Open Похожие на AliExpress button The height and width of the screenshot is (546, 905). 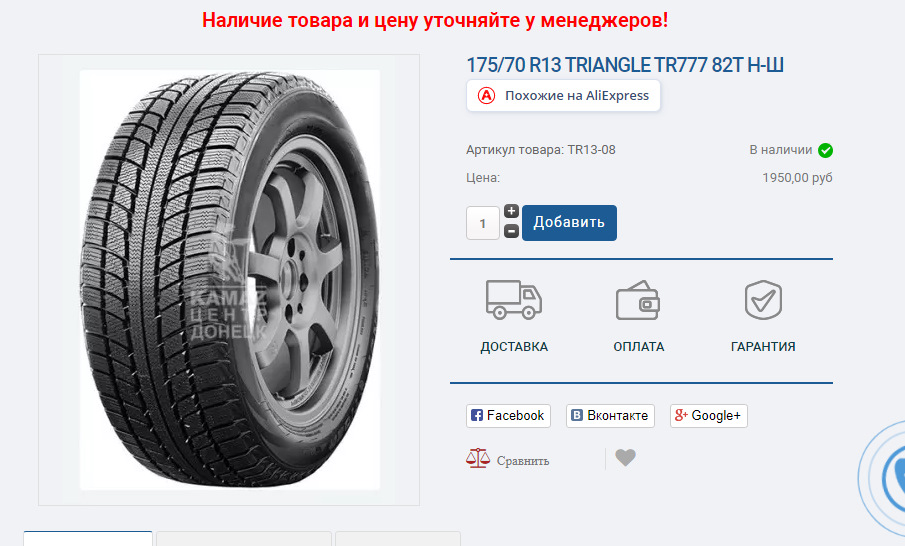pos(563,96)
